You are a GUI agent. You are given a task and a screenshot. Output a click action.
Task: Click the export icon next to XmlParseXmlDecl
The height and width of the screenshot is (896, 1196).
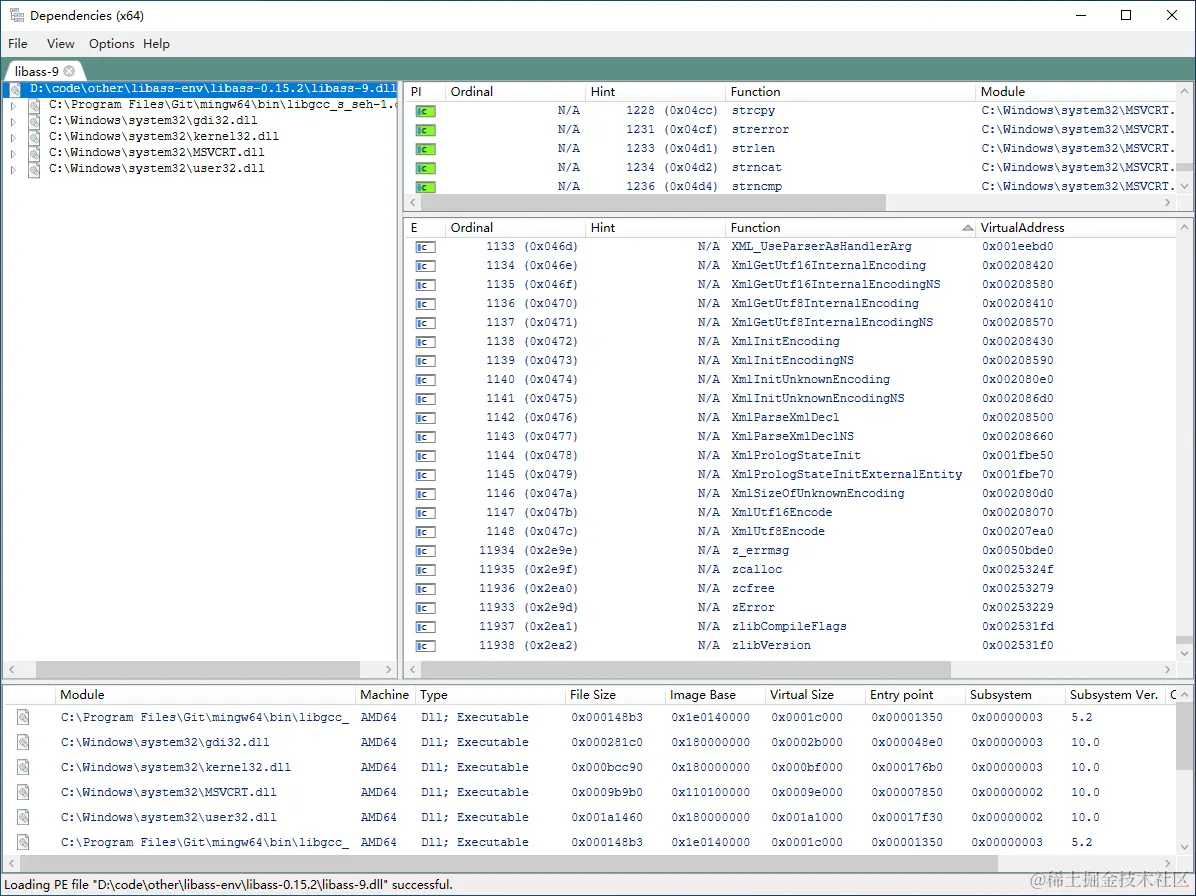point(425,417)
